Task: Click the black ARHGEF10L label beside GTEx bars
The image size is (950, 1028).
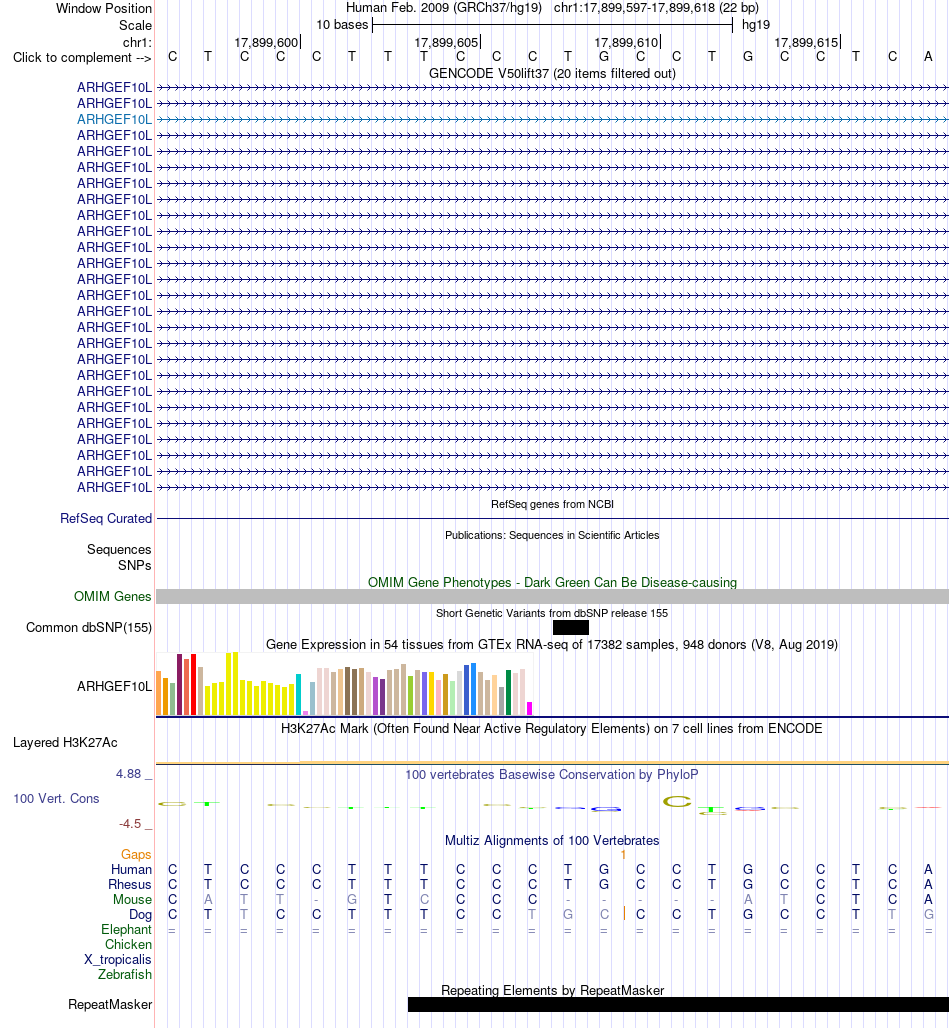Action: [114, 686]
